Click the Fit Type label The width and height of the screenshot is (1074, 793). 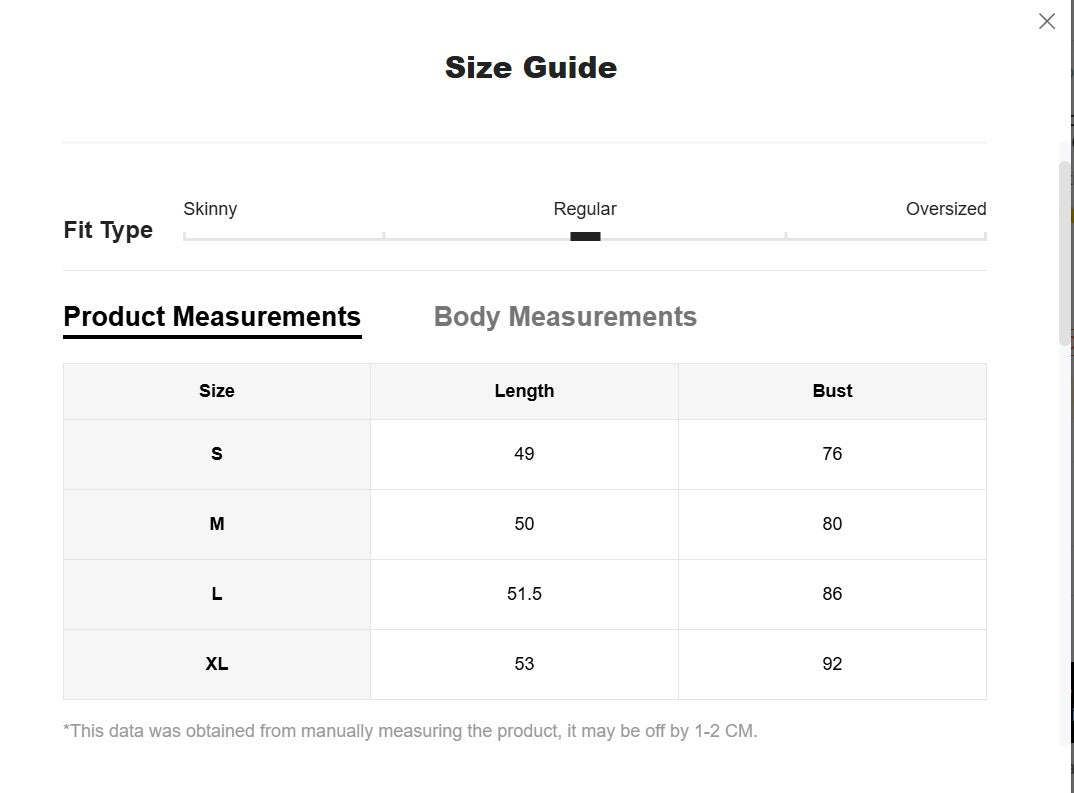click(108, 230)
